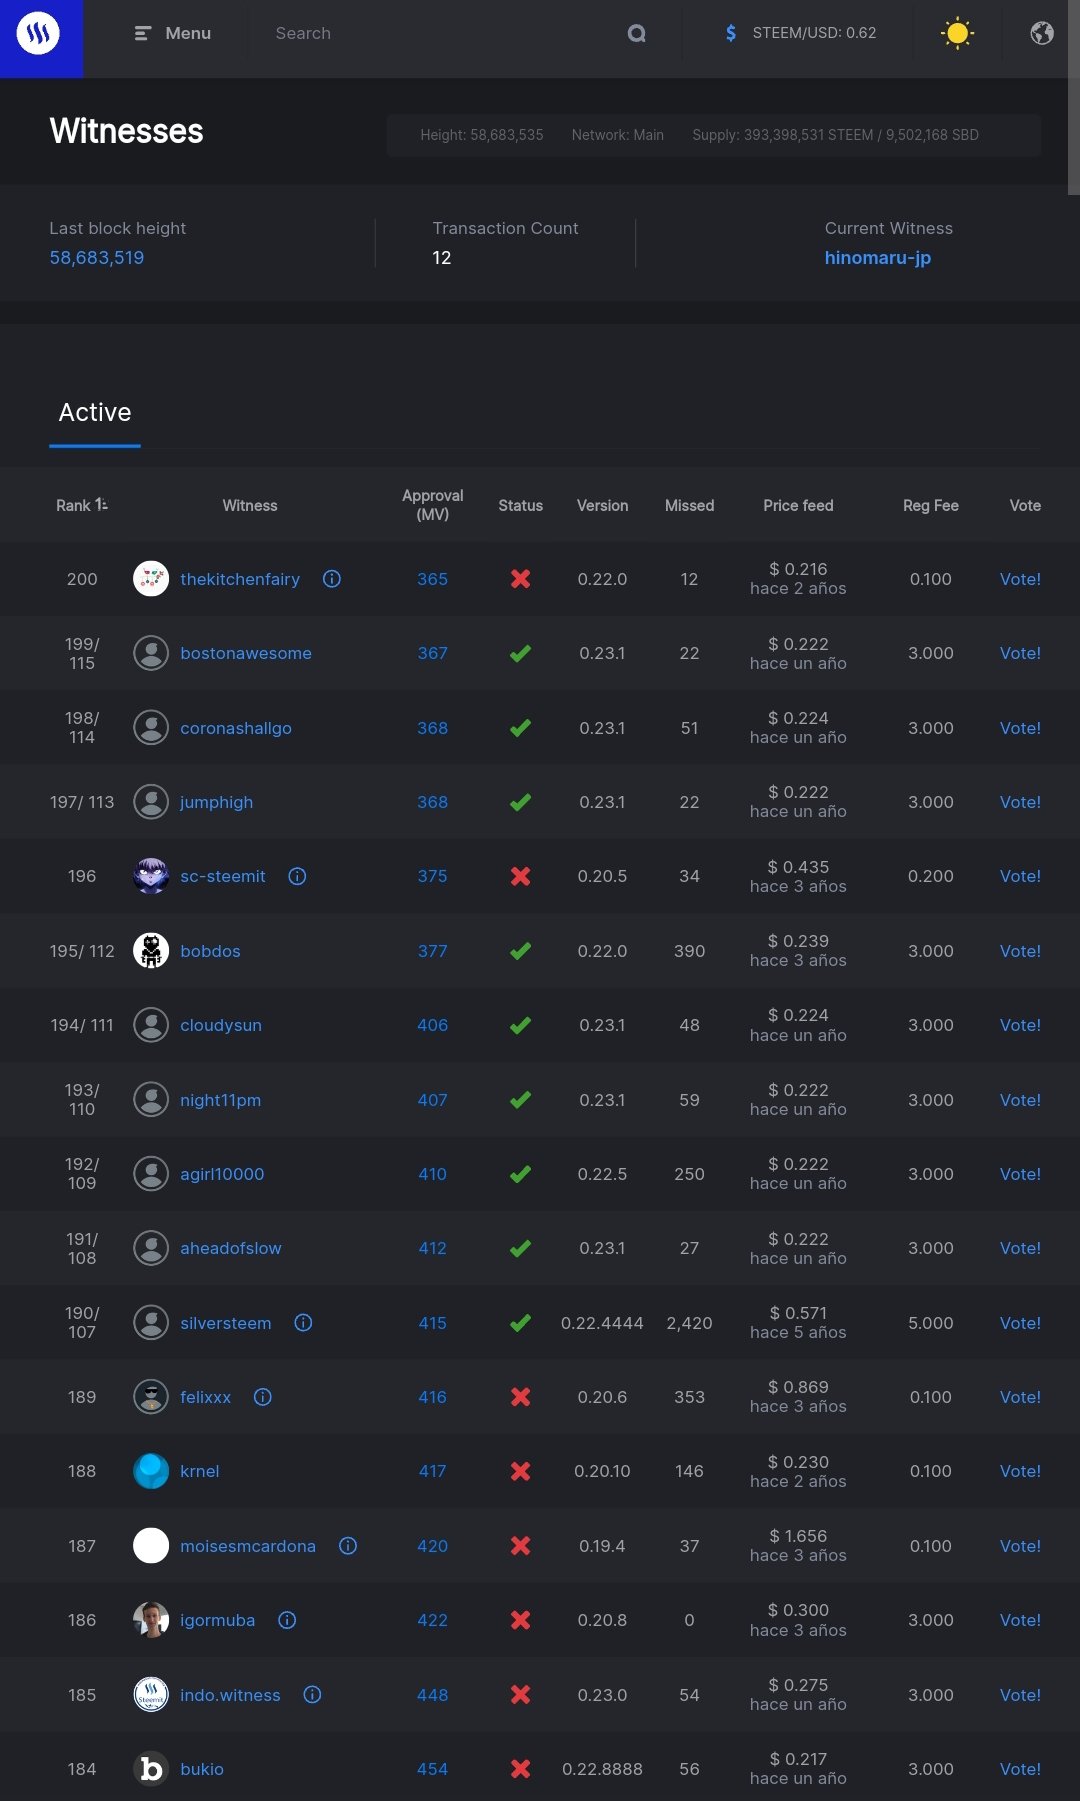Click the dollar sign price icon
1080x1801 pixels.
[731, 33]
